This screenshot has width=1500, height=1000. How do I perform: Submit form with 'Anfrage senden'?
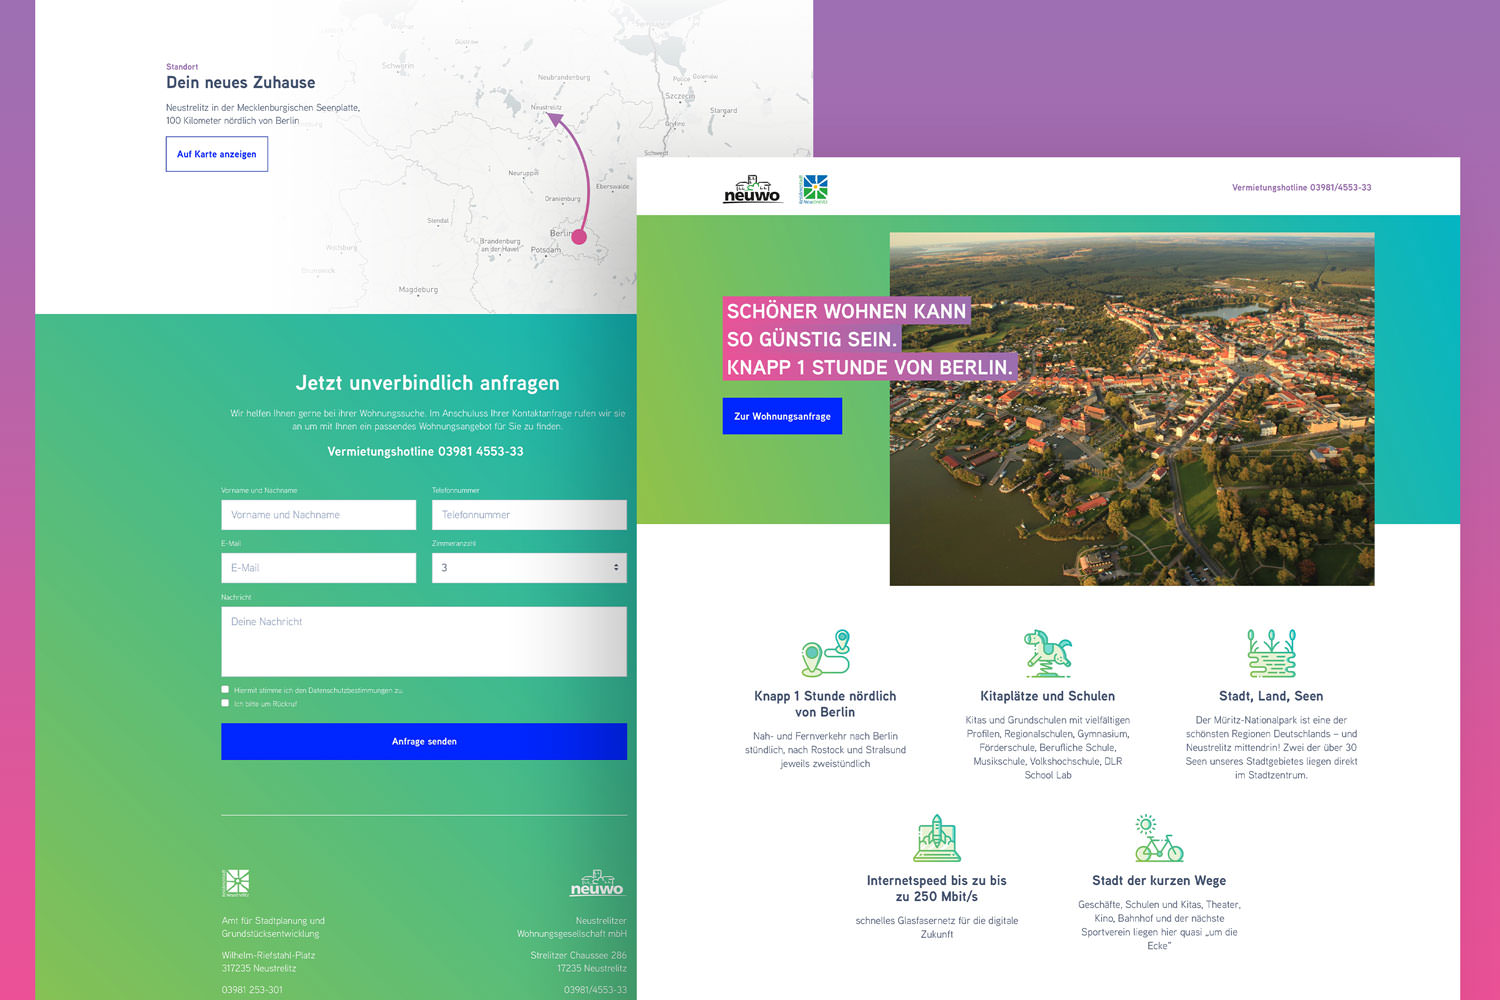424,741
